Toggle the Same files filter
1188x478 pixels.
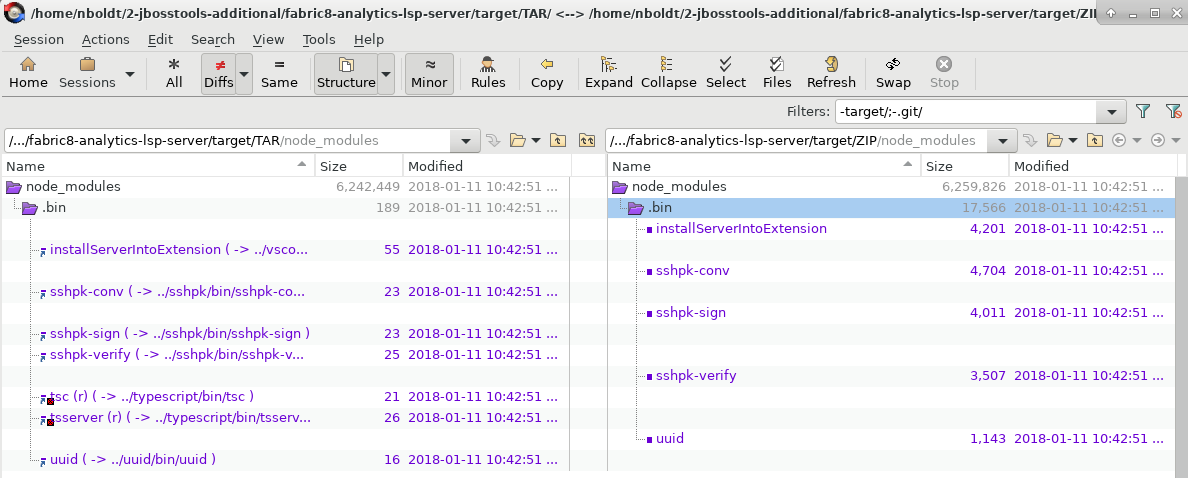click(279, 73)
